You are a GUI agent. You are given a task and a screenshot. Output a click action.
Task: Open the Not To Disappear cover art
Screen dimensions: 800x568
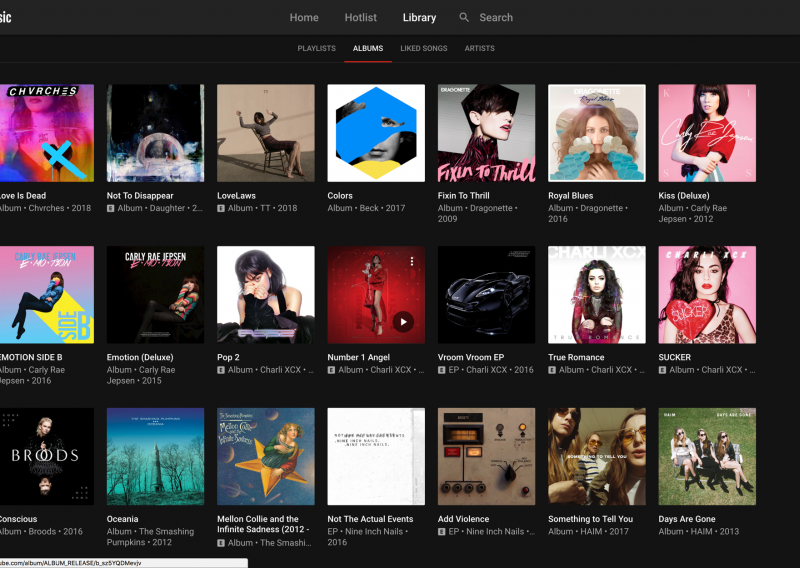click(155, 133)
